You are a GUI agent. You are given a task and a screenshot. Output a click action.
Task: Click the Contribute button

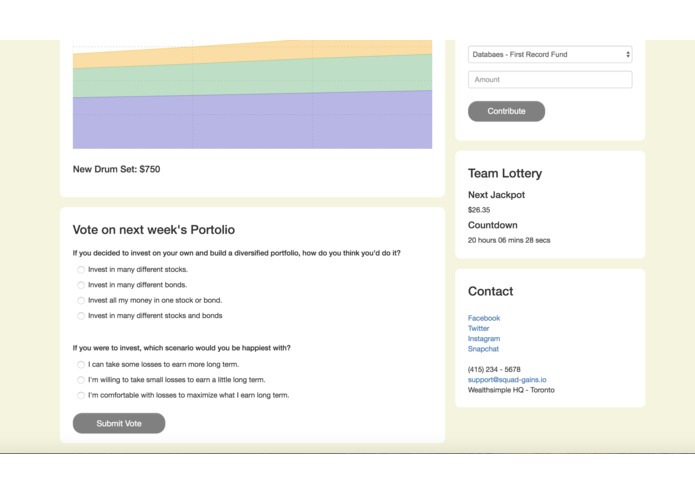[506, 111]
